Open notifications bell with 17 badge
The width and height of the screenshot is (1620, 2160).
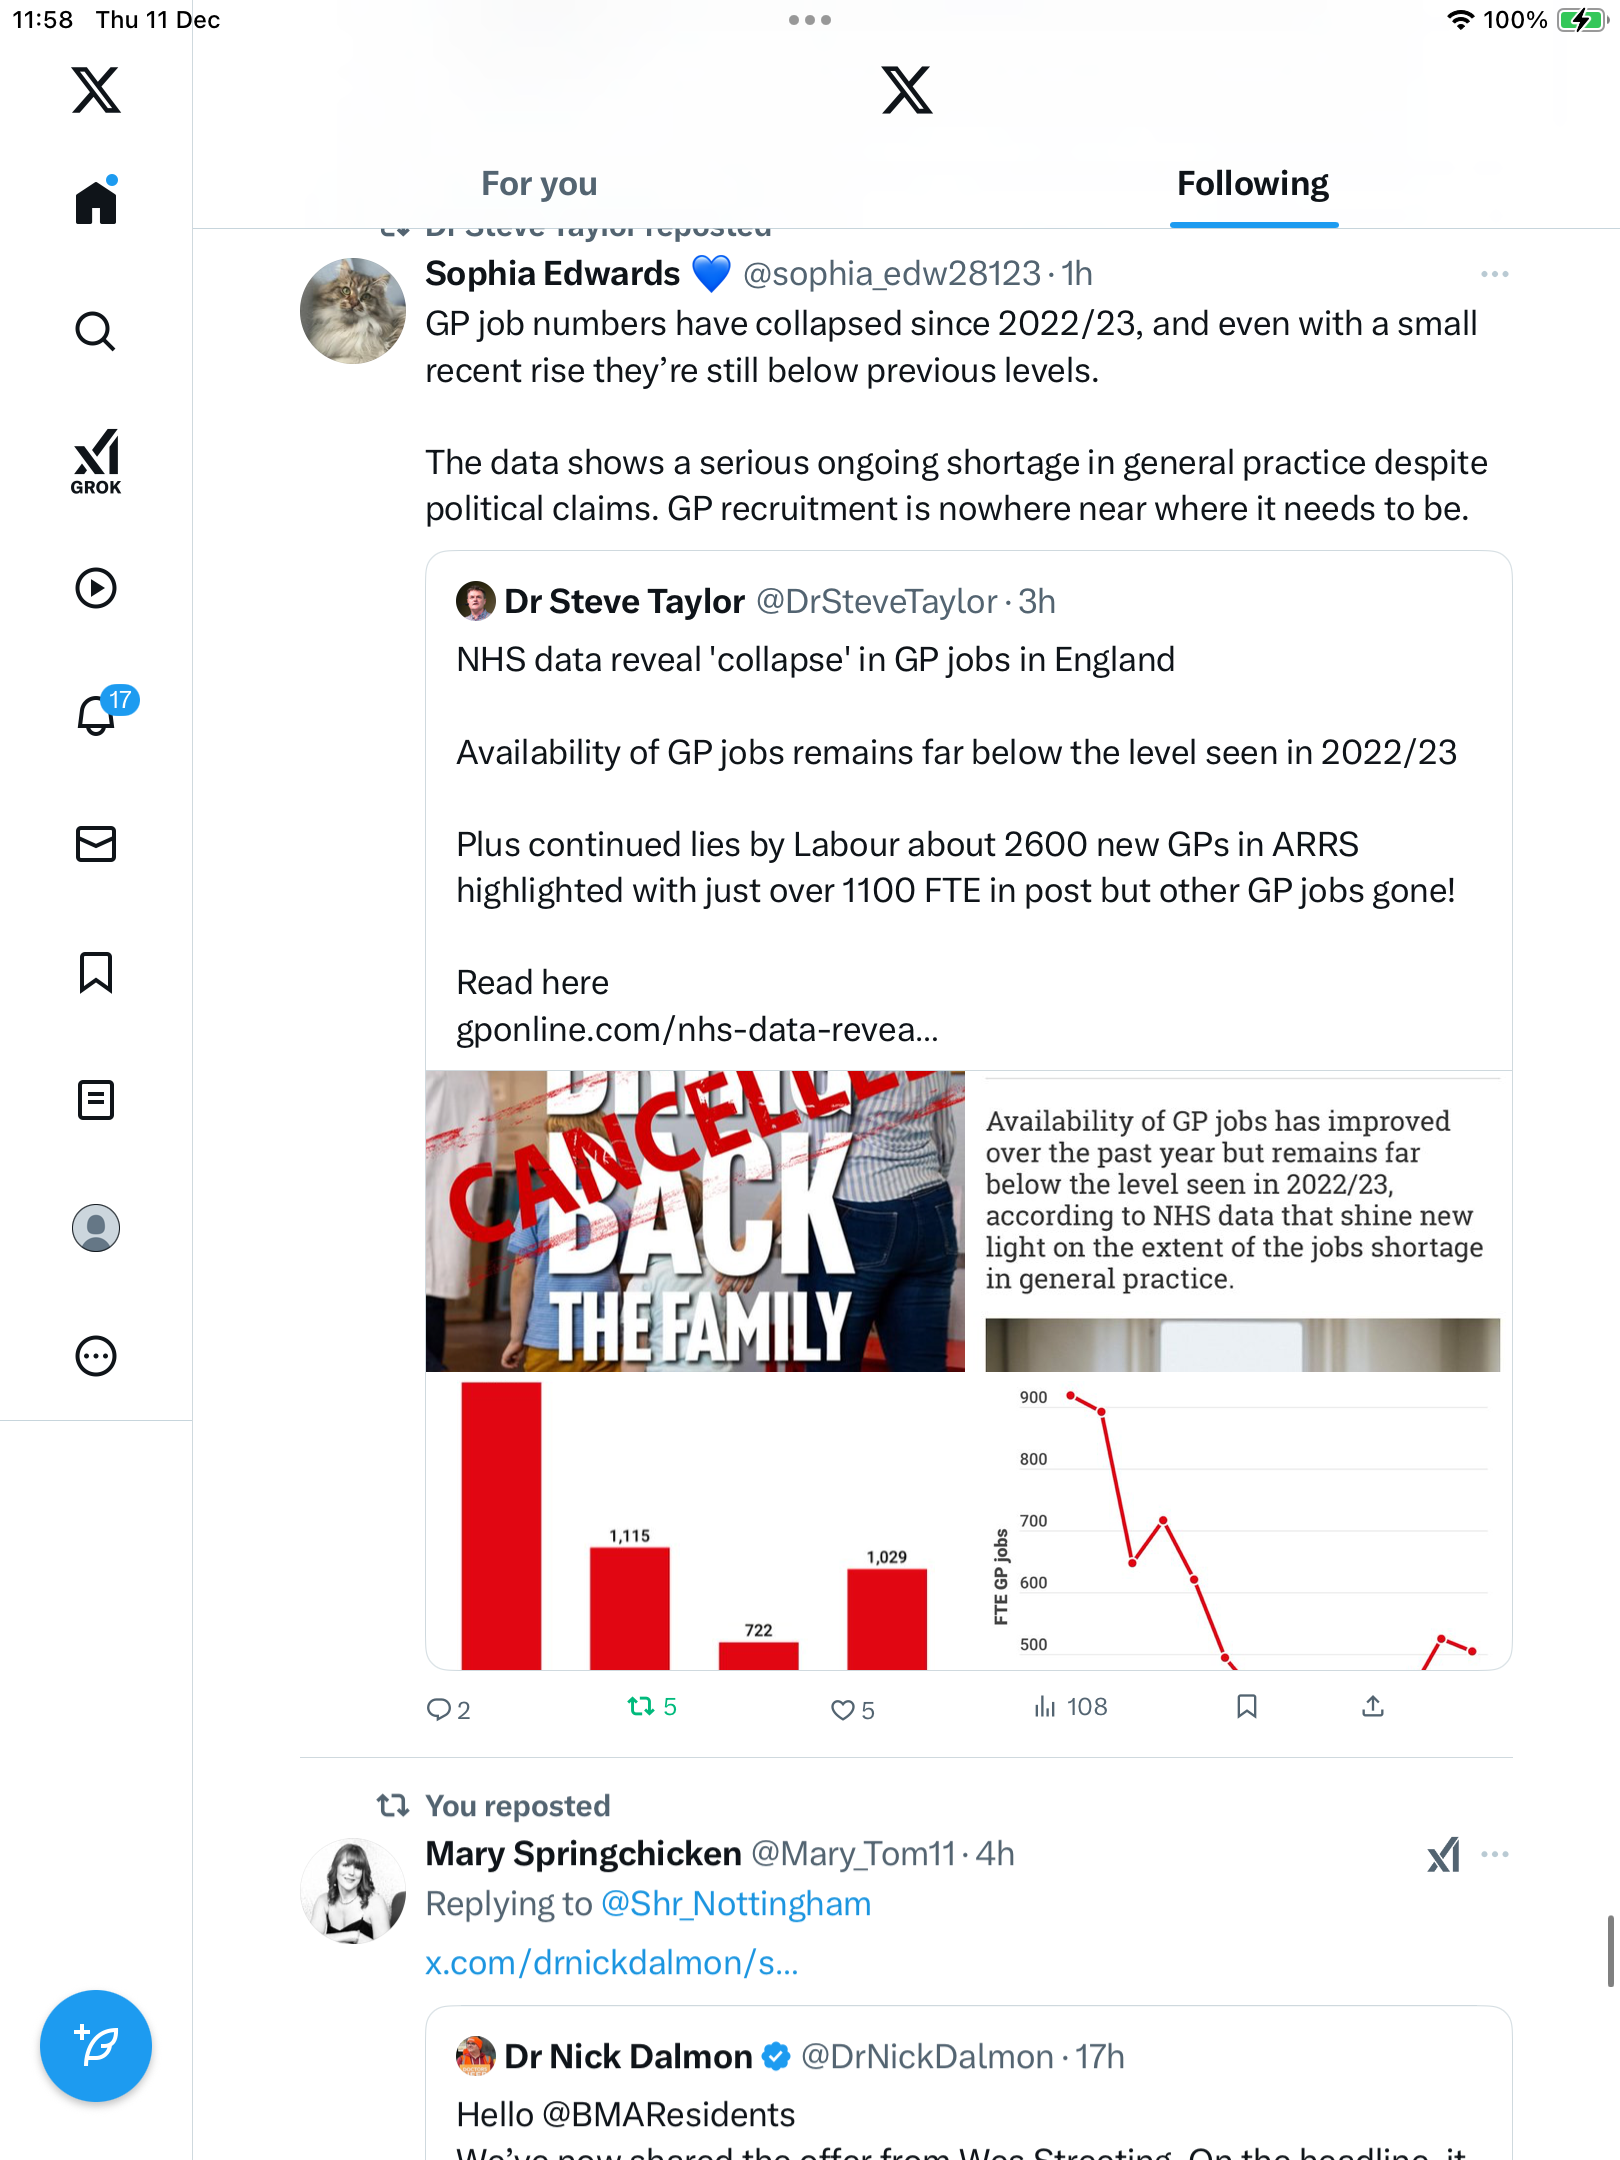click(98, 714)
